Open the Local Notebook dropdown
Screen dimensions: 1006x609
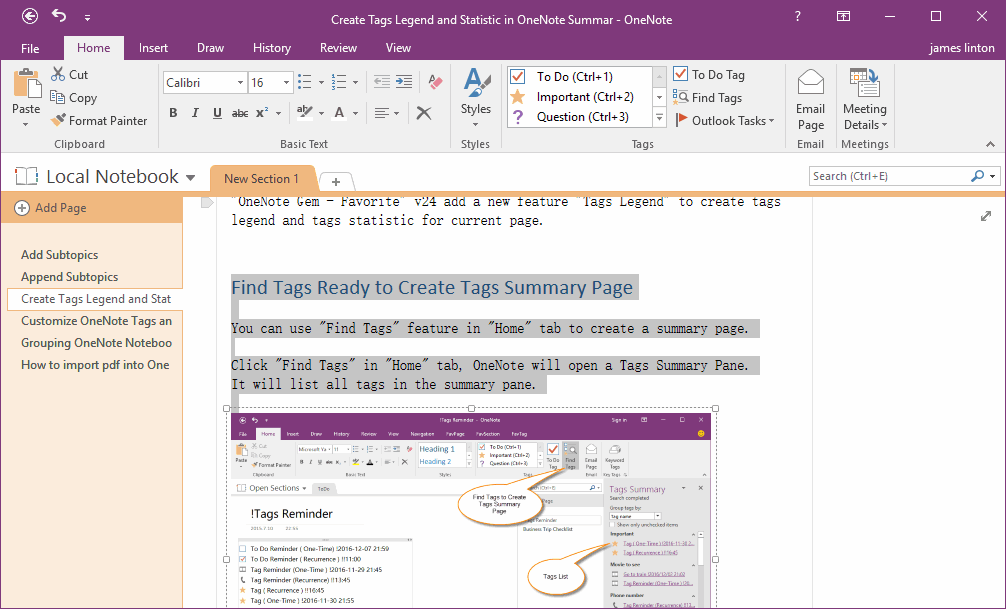click(190, 177)
